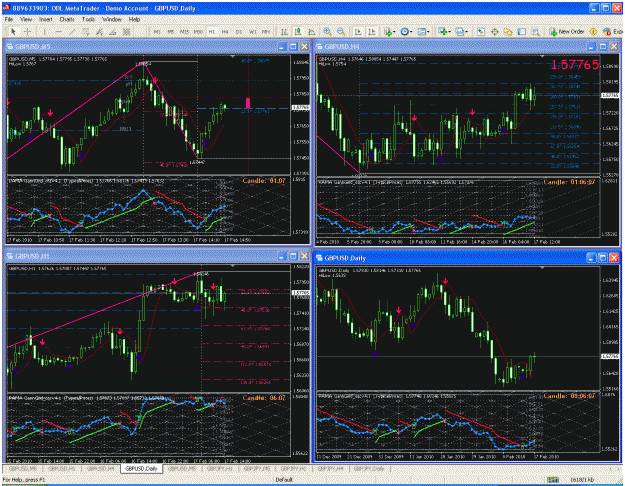625x486 pixels.
Task: Open the Tools menu
Action: (88, 19)
